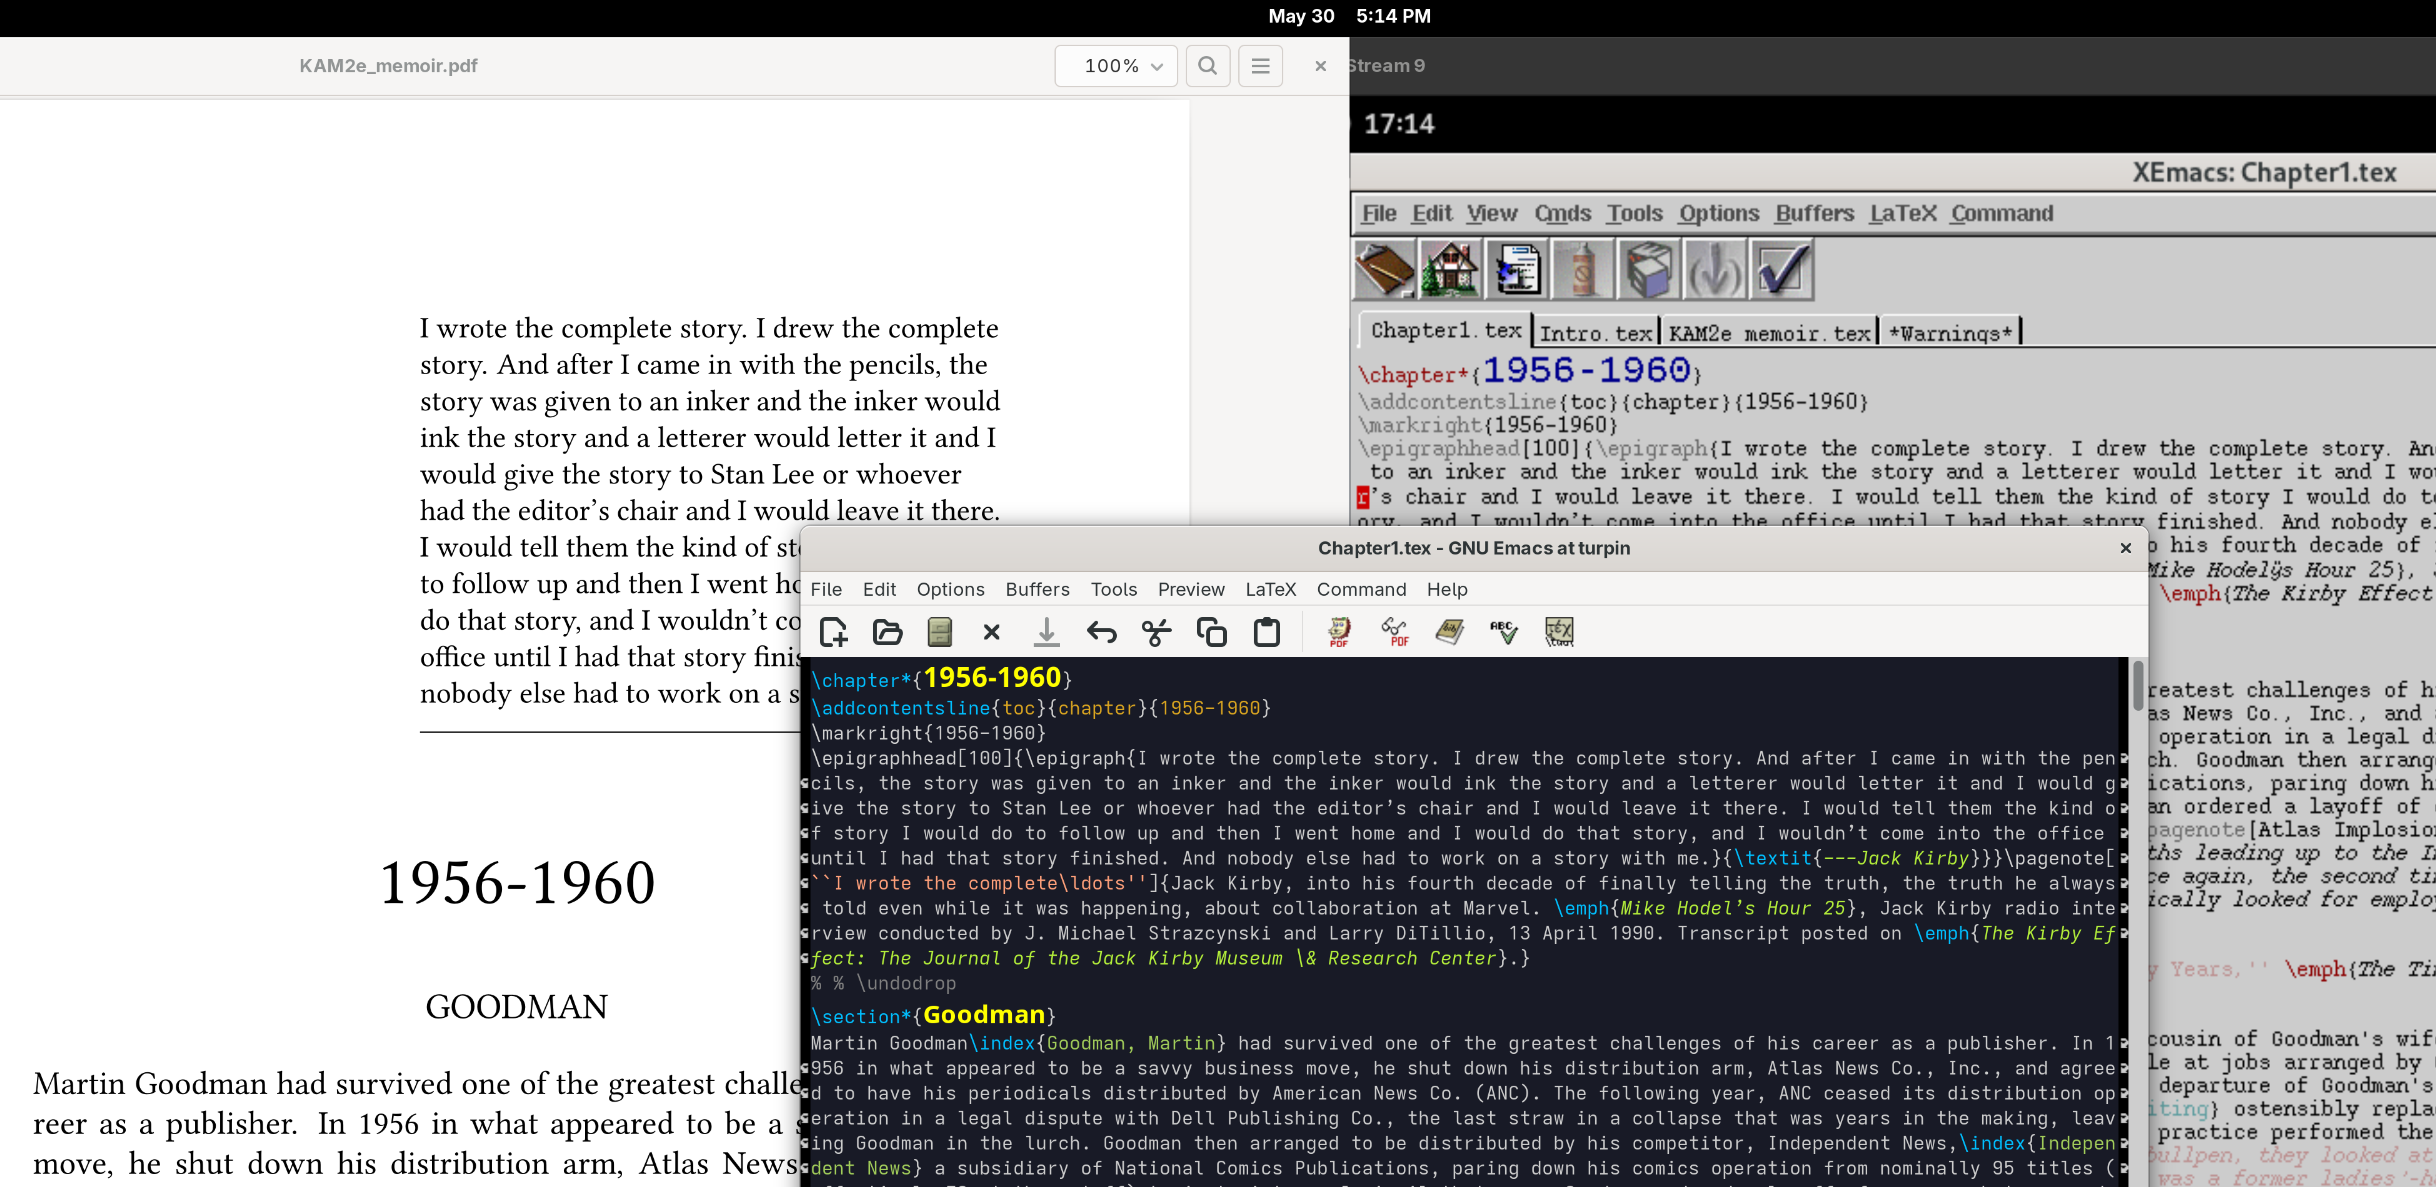2436x1187 pixels.
Task: Open View menu in XEmacs window
Action: (1492, 213)
